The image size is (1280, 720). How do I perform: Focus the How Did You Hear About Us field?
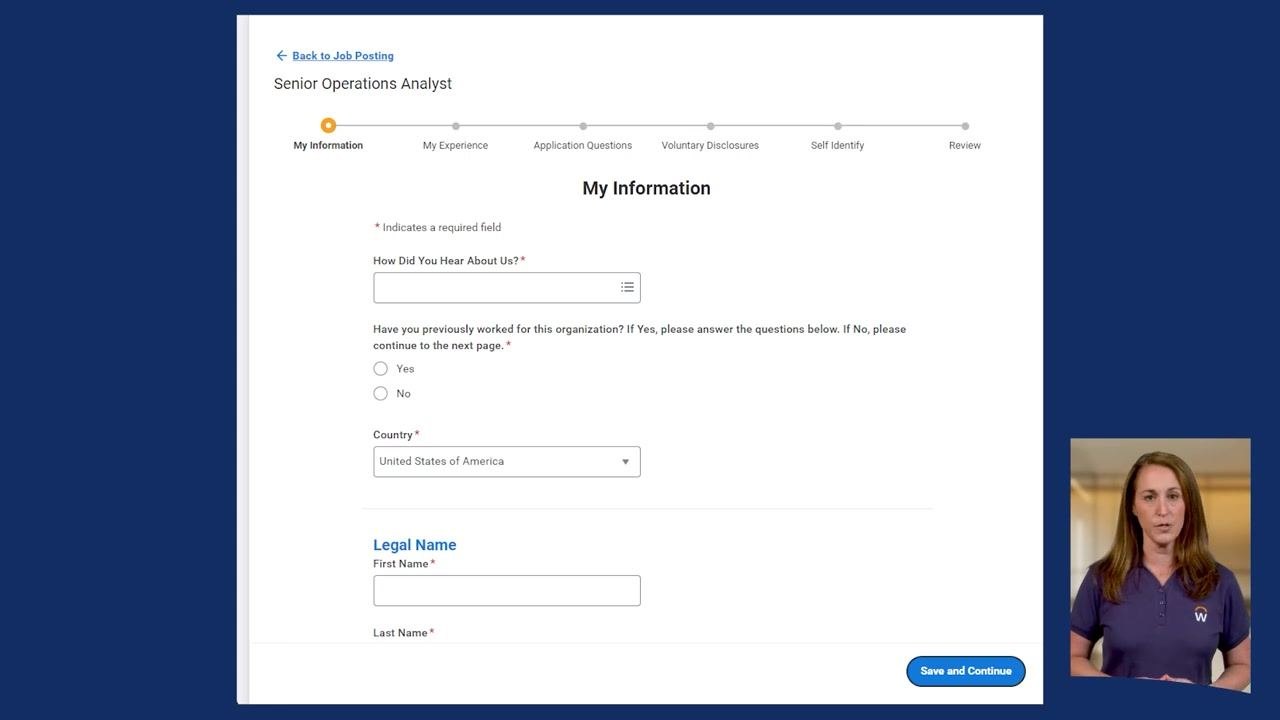[507, 288]
